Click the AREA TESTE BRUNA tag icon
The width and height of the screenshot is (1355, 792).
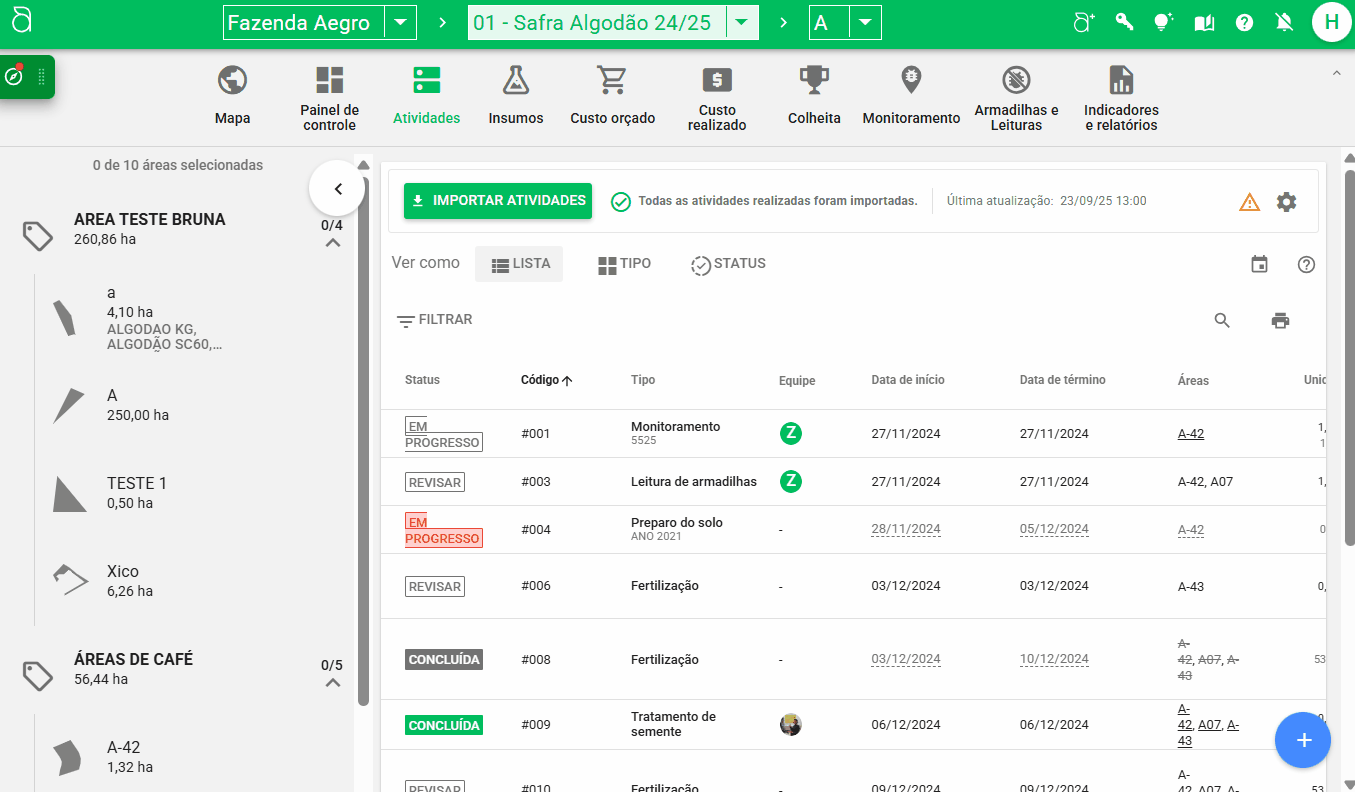[x=38, y=236]
